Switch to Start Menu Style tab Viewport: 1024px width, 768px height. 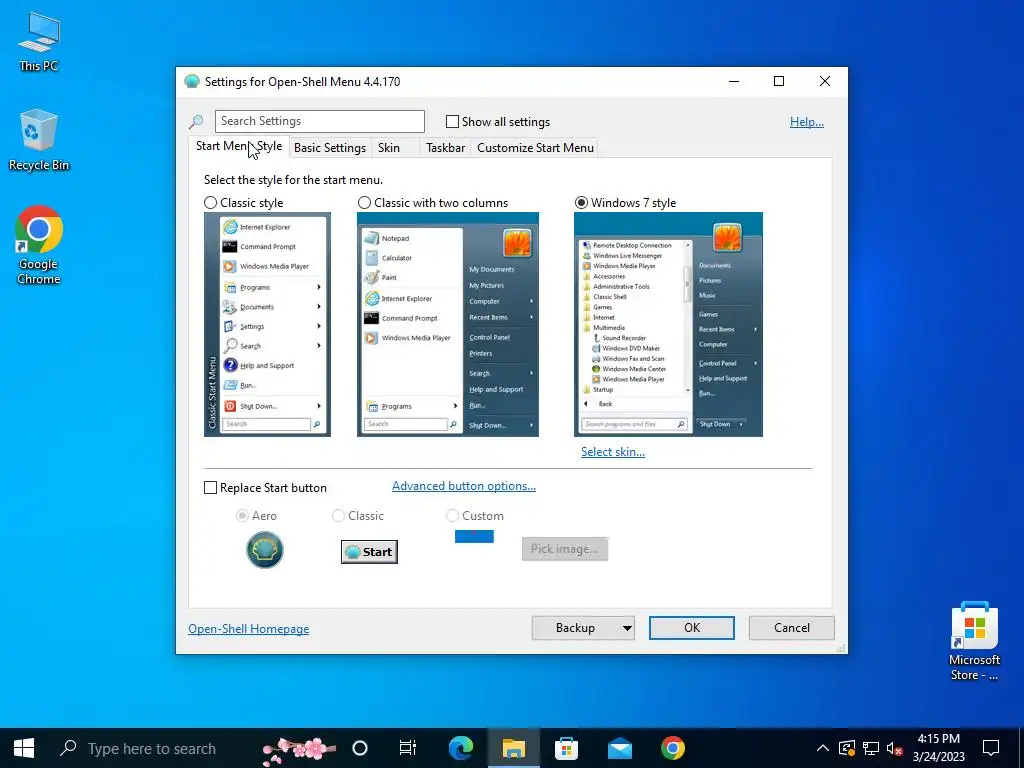tap(239, 146)
